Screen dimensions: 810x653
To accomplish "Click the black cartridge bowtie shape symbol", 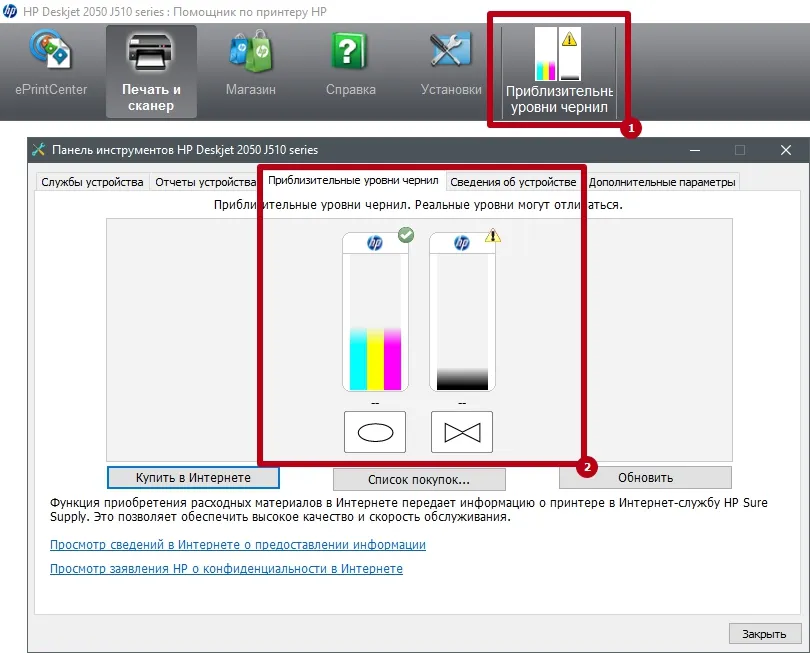I will coord(462,432).
